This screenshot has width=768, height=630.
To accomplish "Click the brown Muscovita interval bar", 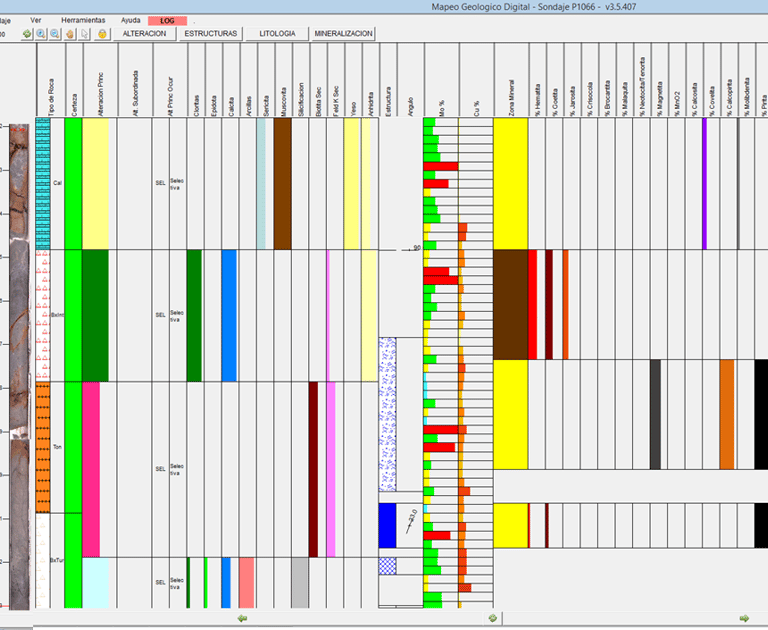I will click(283, 184).
